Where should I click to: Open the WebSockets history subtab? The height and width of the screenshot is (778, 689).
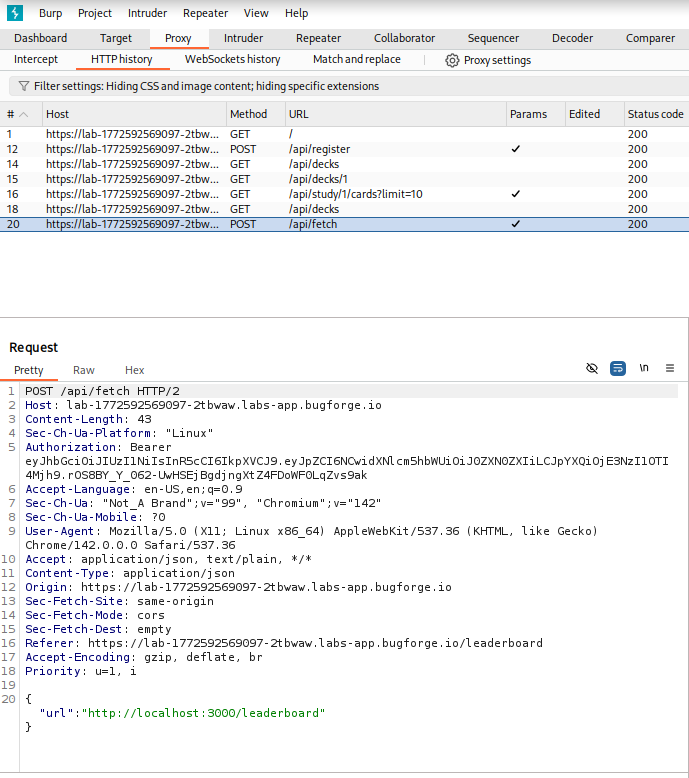232,60
